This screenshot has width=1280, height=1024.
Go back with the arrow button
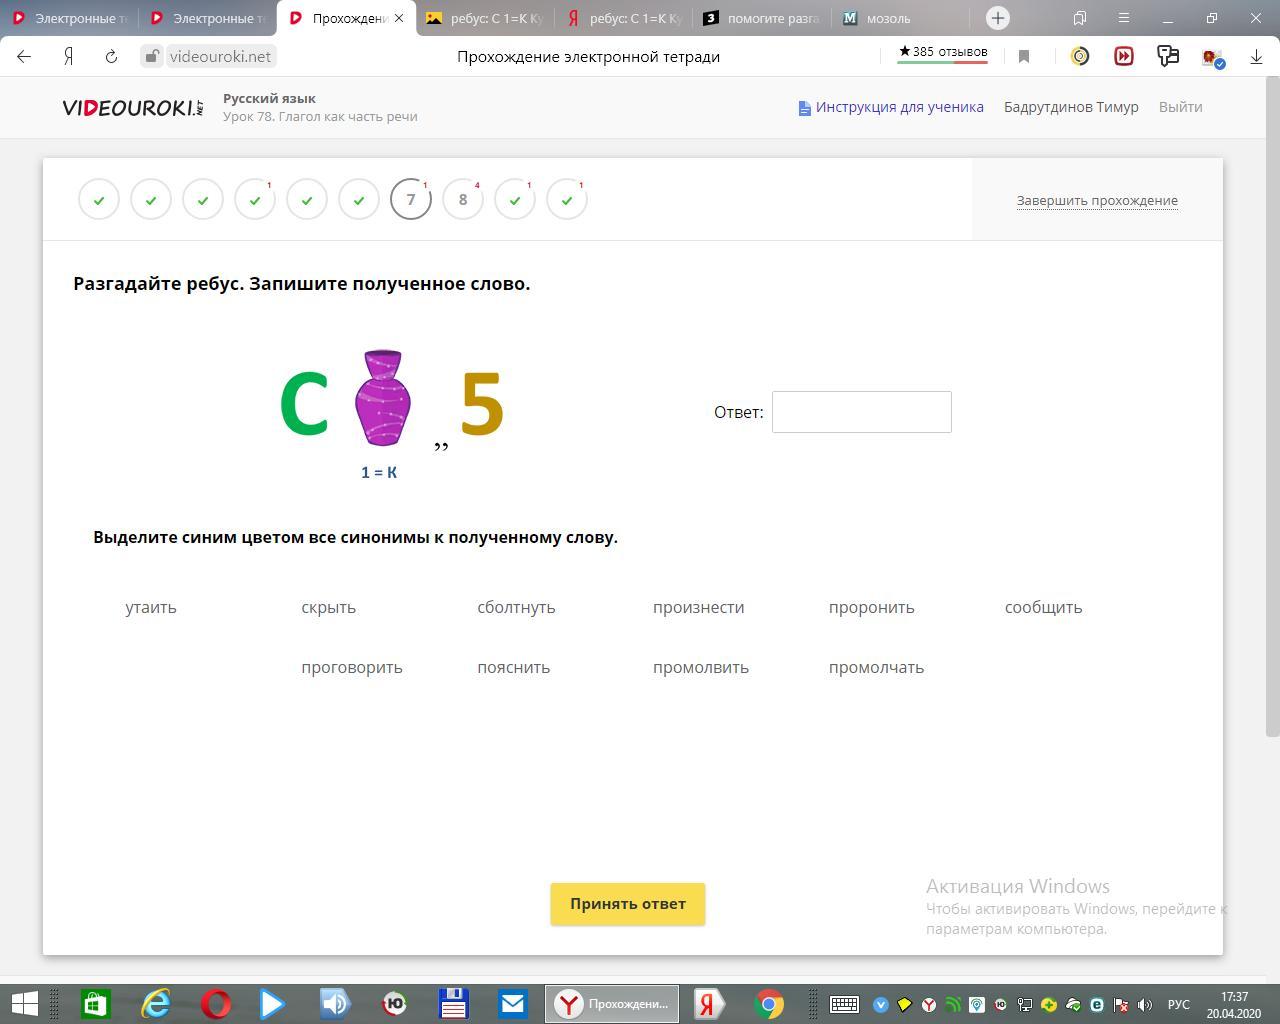tap(24, 57)
